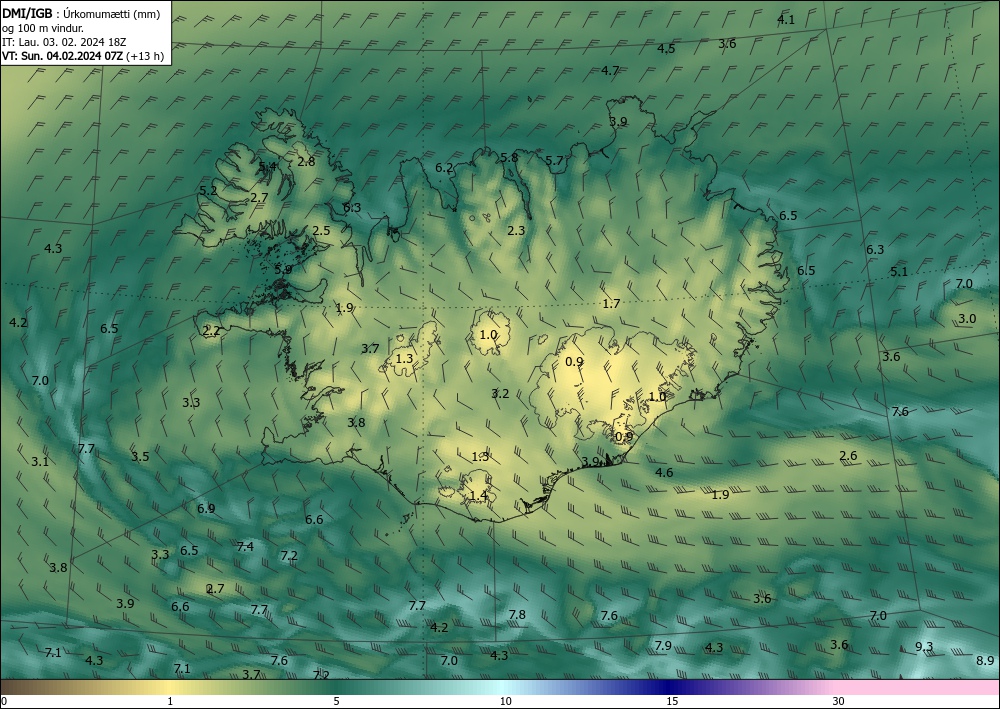Click the precipitation value 3.0
This screenshot has width=1000, height=709.
967,319
